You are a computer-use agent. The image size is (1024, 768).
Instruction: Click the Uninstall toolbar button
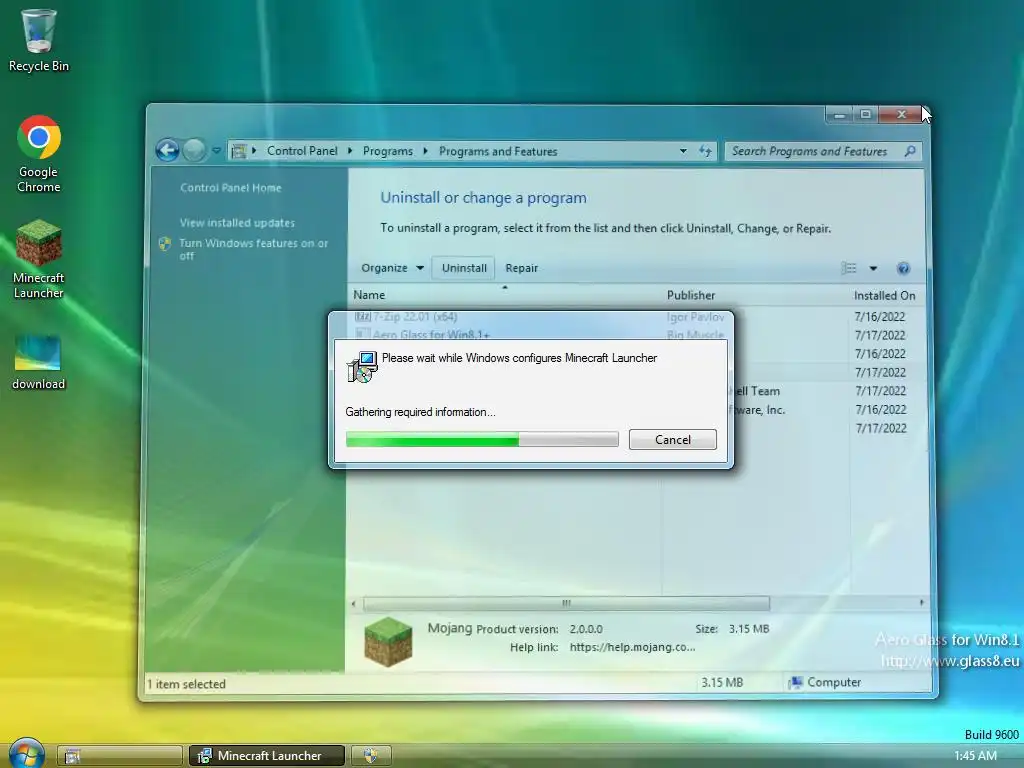[x=464, y=268]
